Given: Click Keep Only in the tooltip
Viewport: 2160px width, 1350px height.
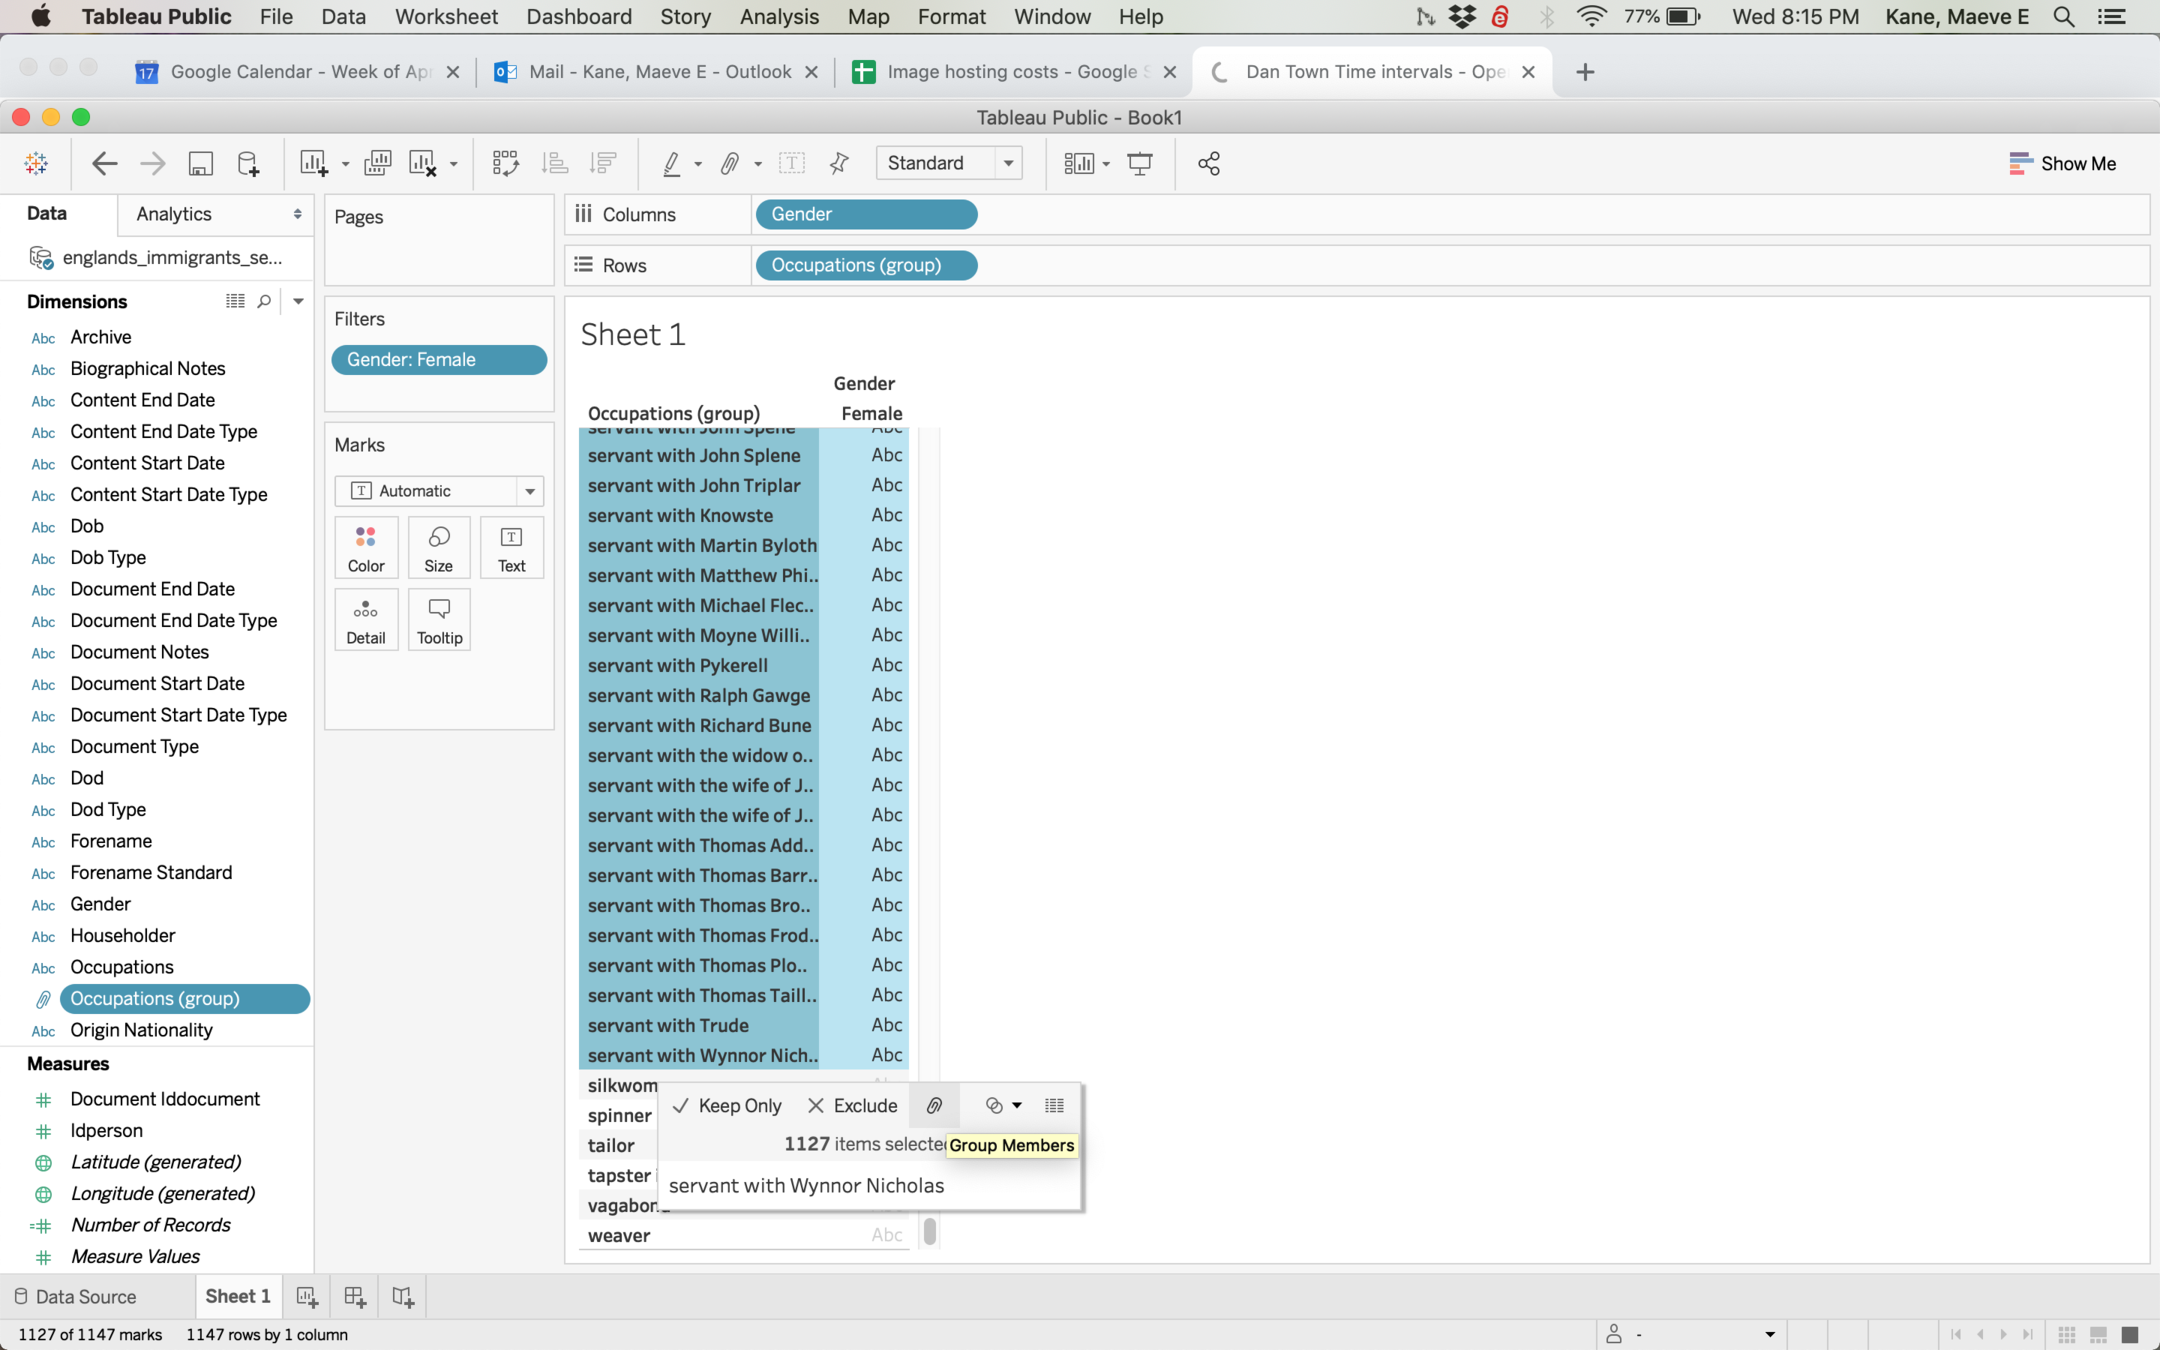Looking at the screenshot, I should tap(727, 1105).
